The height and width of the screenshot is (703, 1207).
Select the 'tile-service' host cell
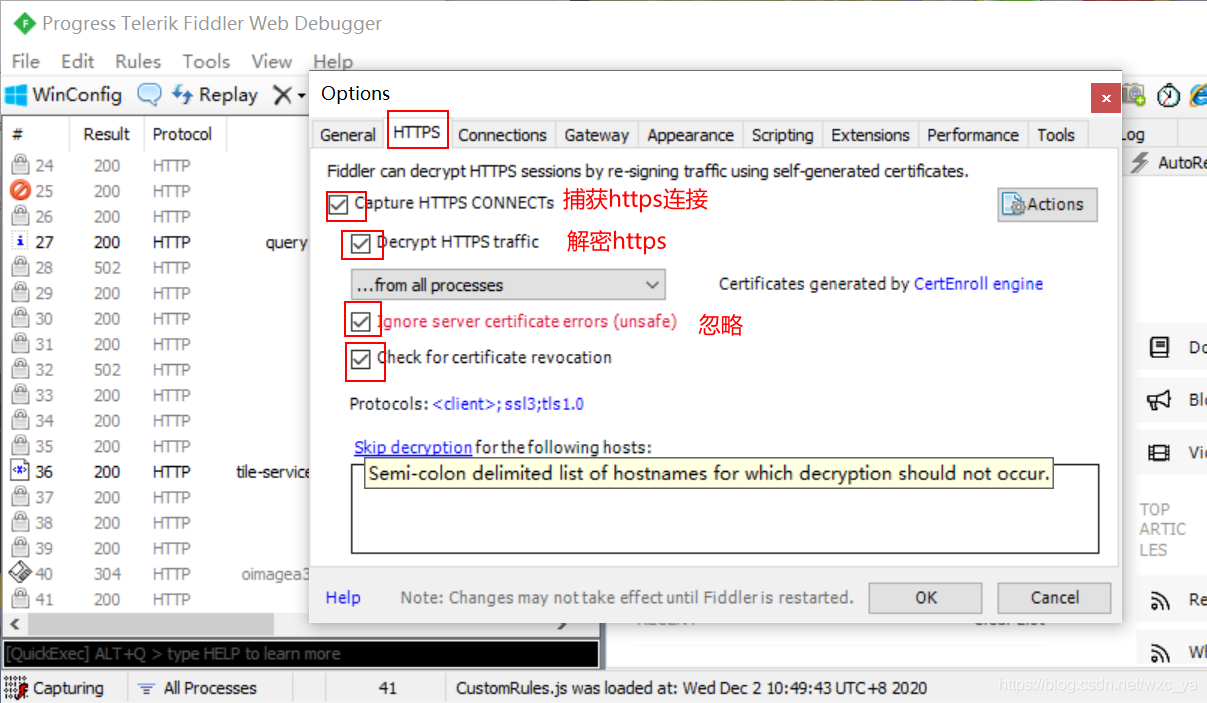(272, 472)
